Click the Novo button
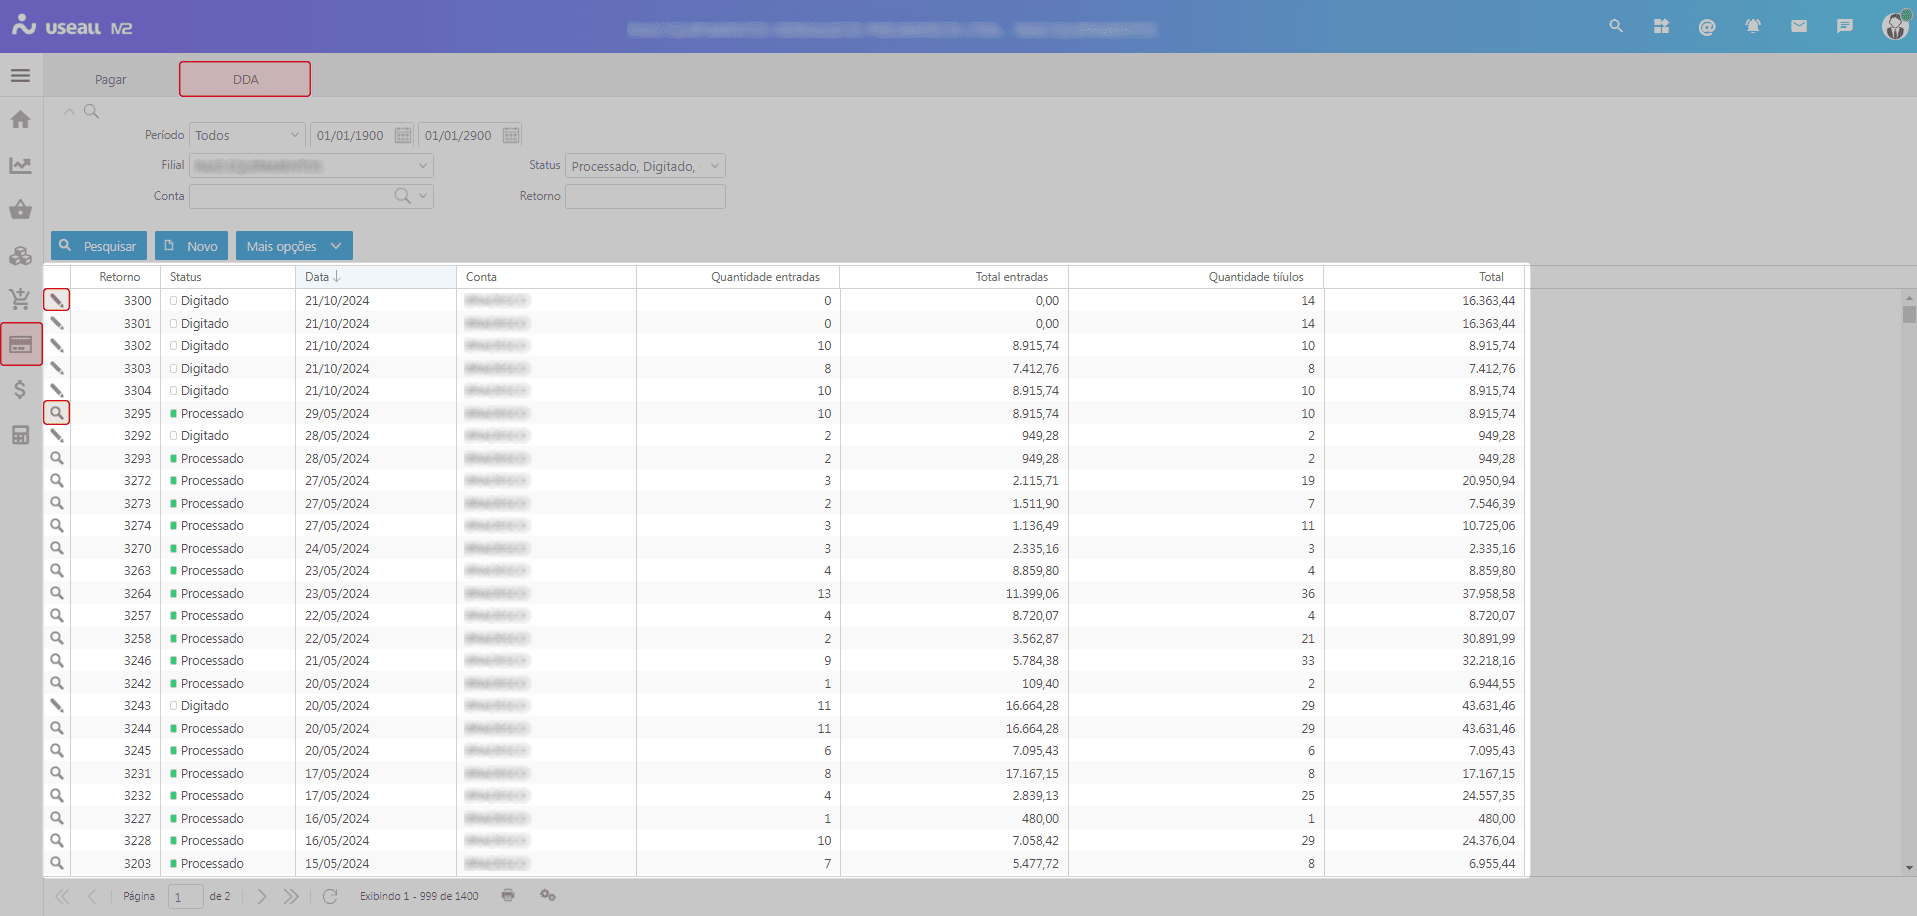Screen dimensions: 1917x916 [191, 246]
